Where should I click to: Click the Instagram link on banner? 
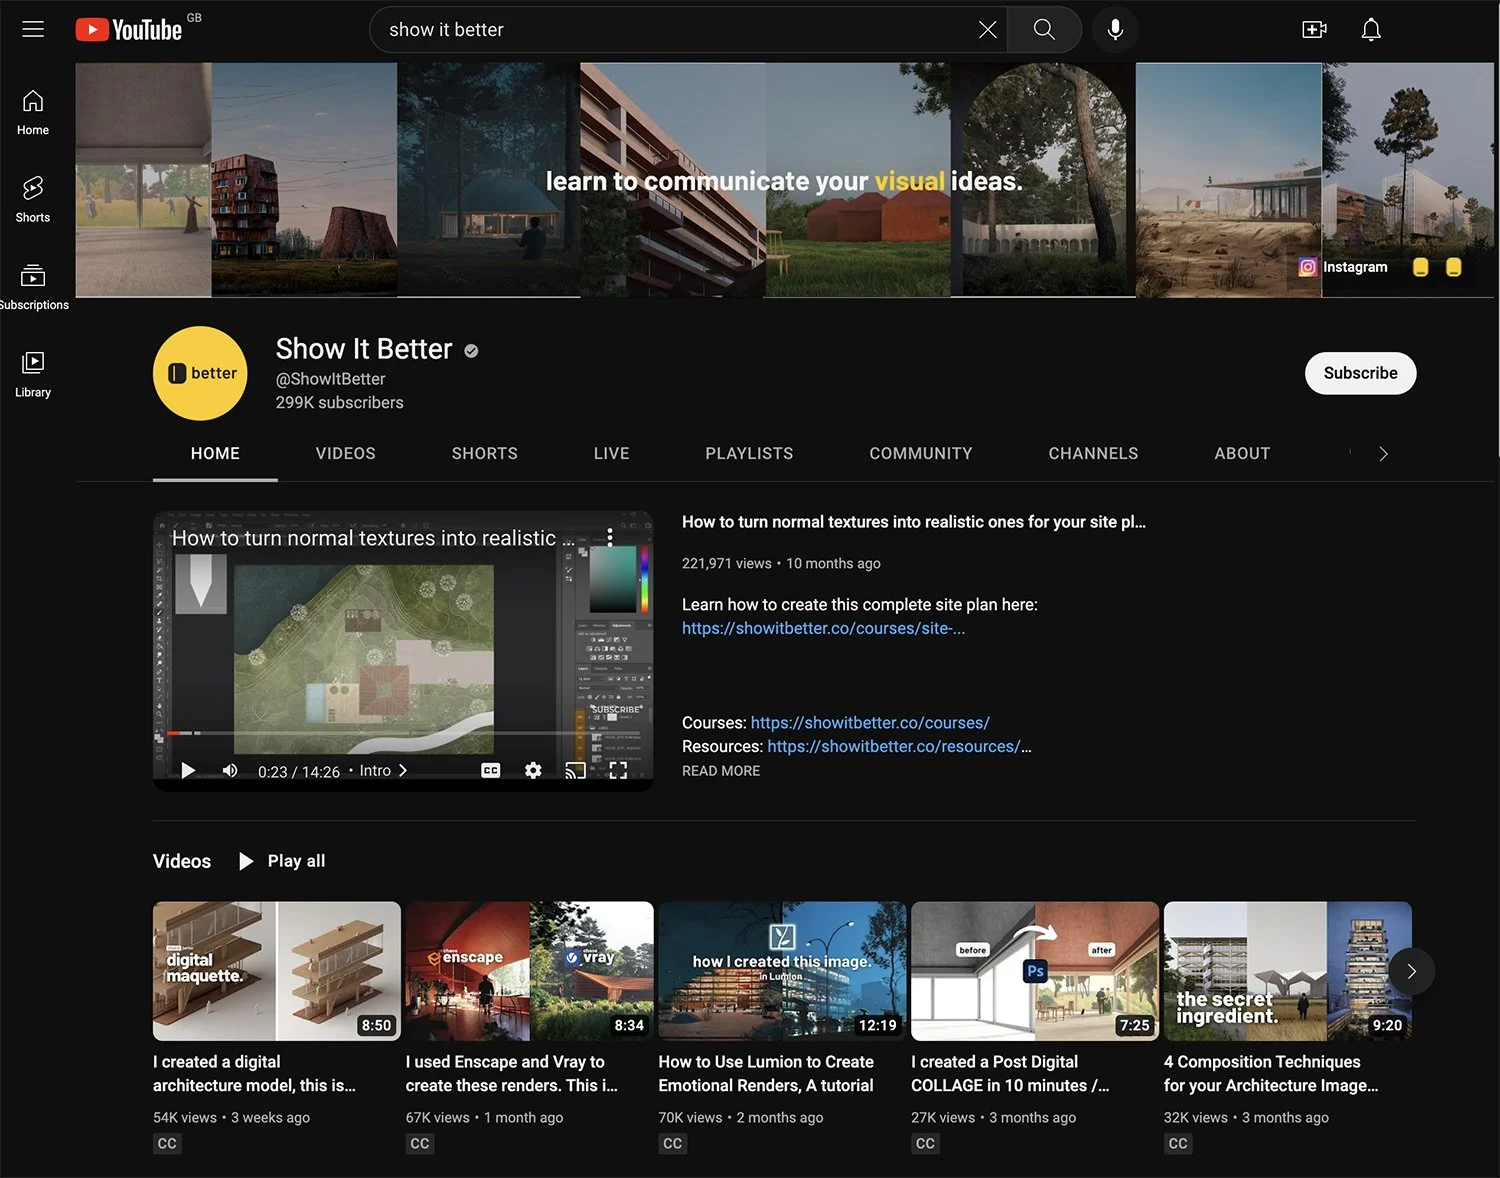pos(1343,267)
